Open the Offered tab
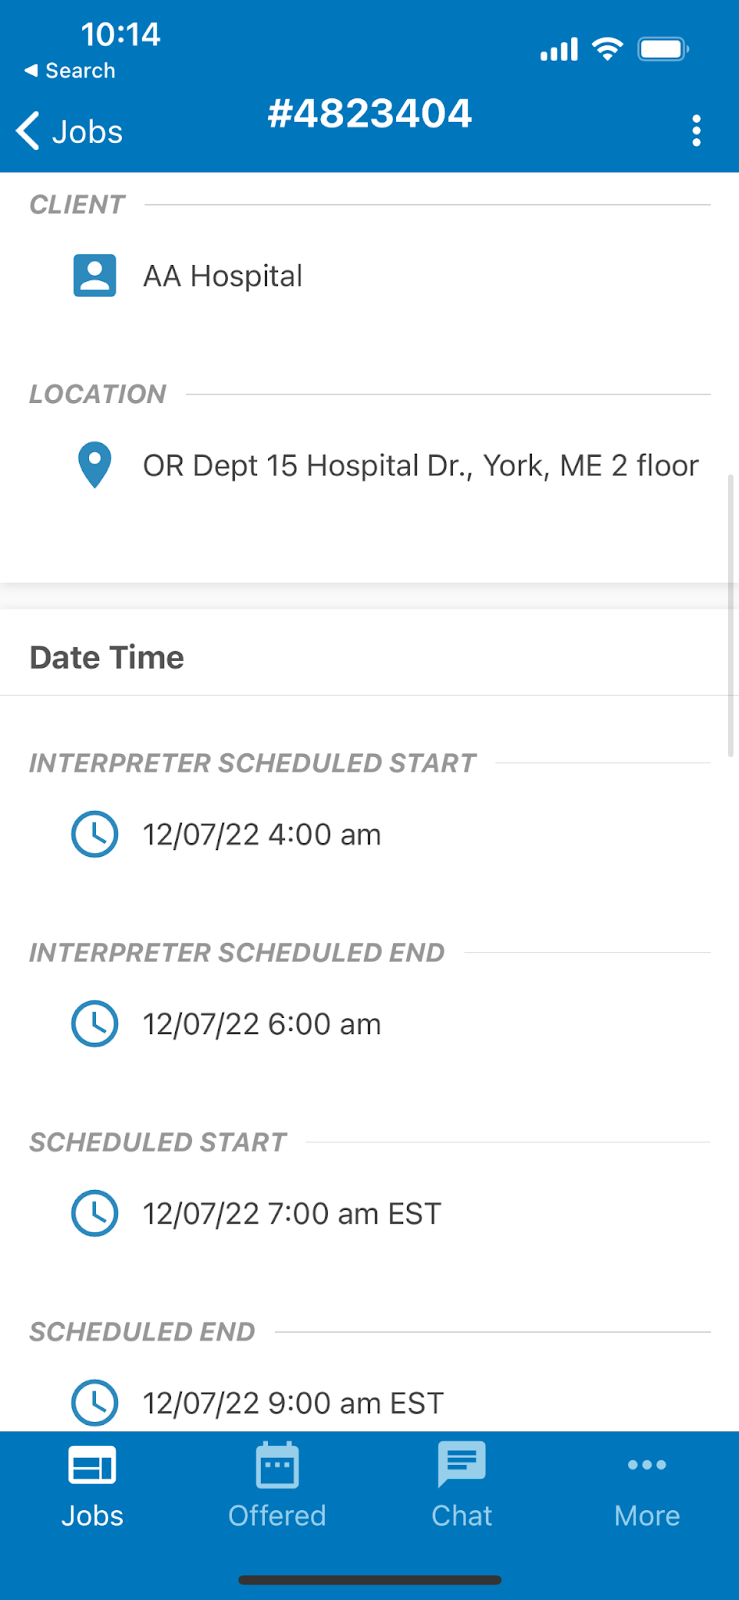The width and height of the screenshot is (739, 1600). click(x=277, y=1486)
